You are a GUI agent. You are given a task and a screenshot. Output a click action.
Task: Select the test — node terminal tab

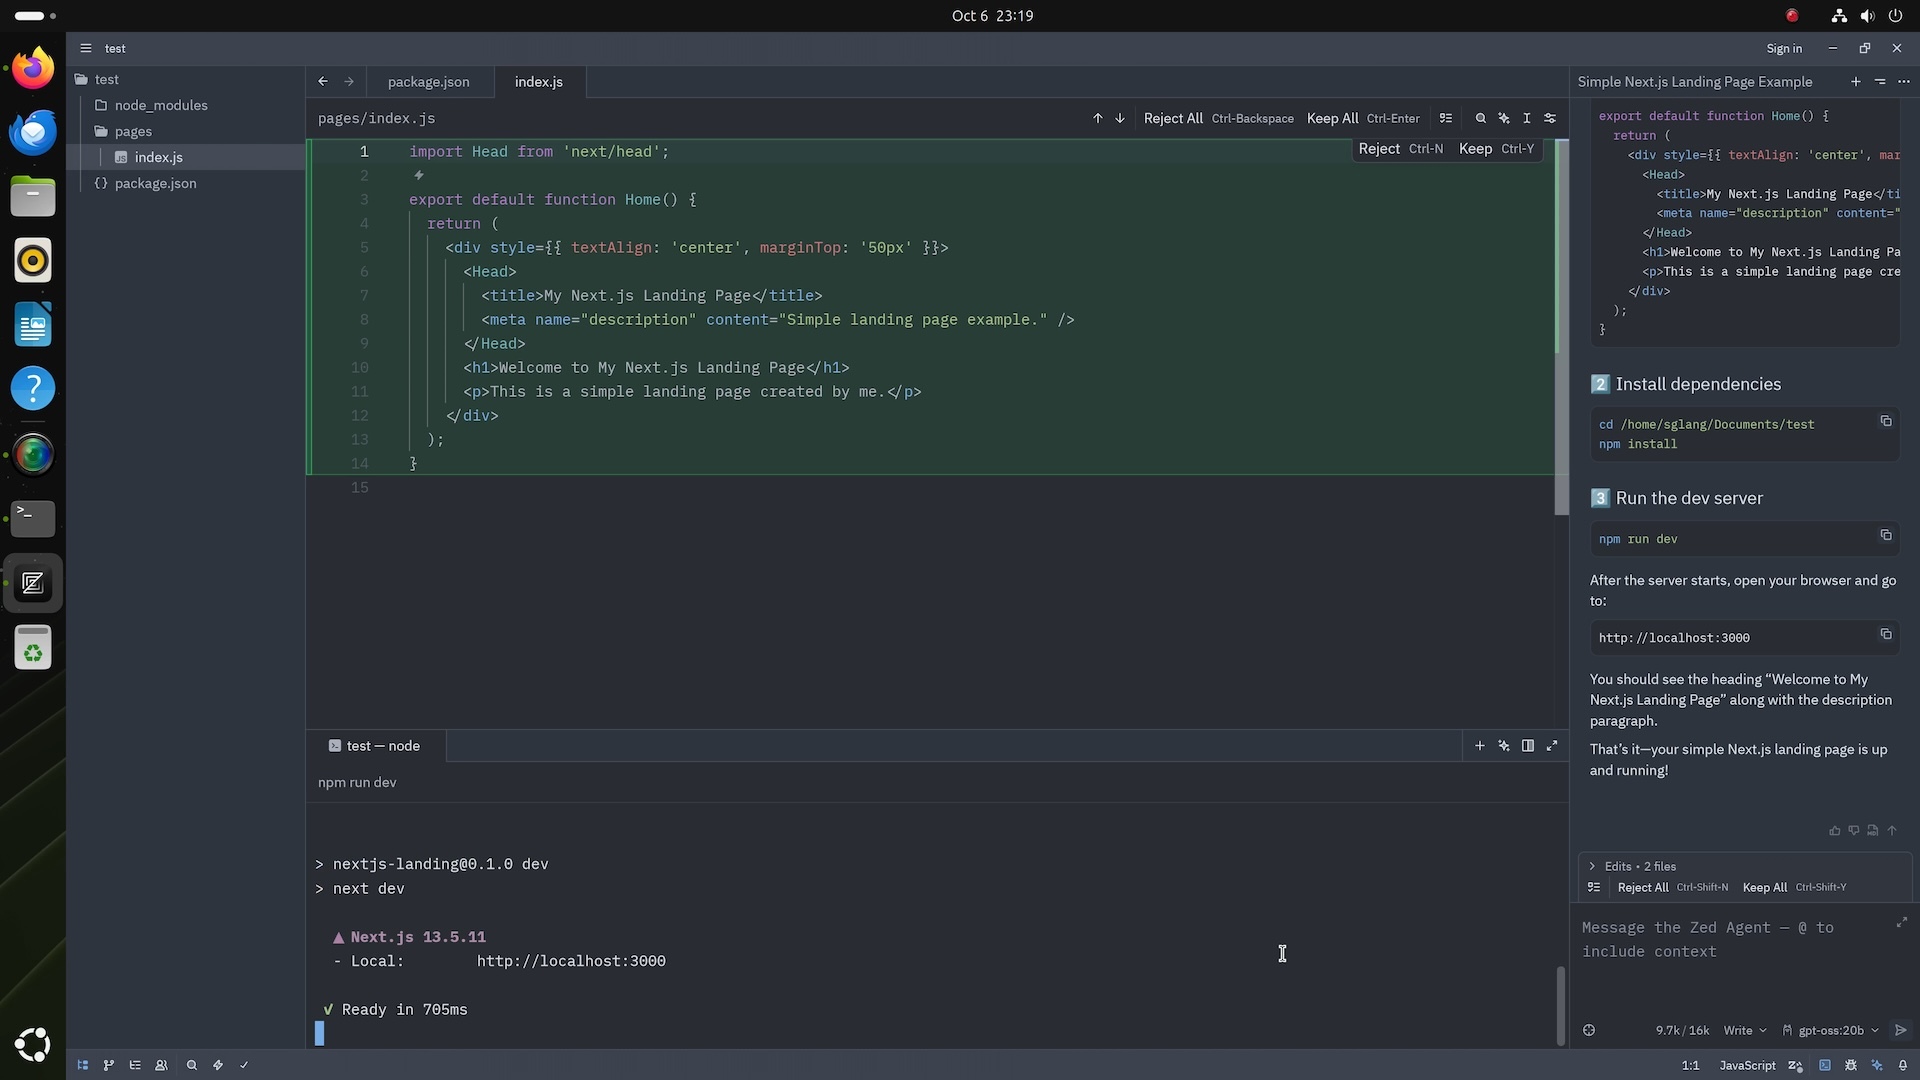pos(376,746)
